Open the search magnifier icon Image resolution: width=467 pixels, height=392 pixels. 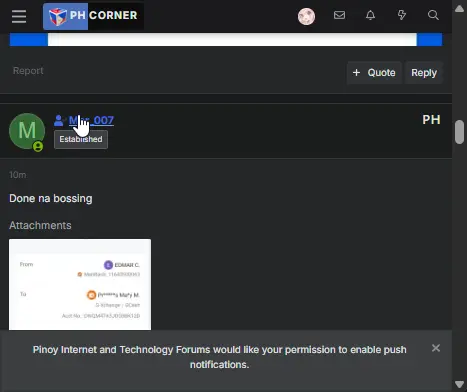tap(433, 15)
